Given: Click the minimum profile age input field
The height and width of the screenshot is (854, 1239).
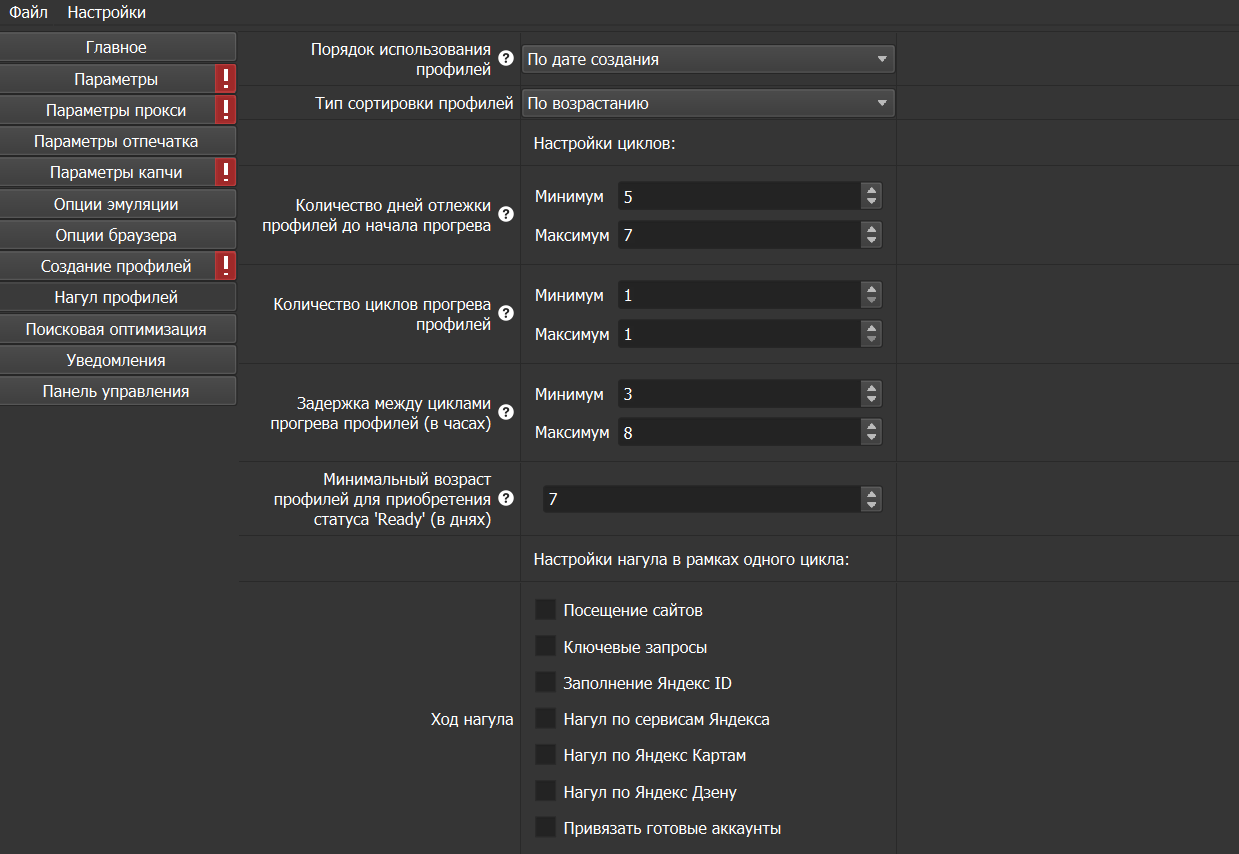Looking at the screenshot, I should [700, 498].
